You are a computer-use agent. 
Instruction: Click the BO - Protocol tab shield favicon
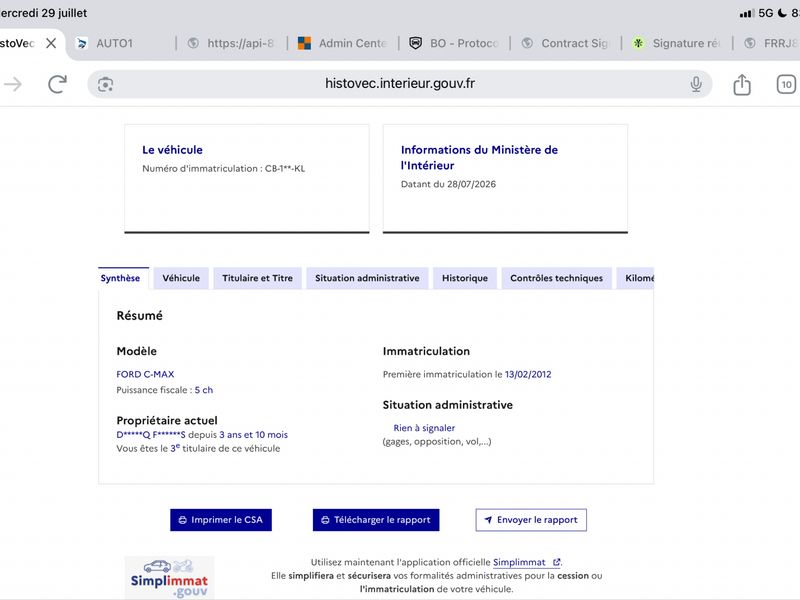click(416, 43)
